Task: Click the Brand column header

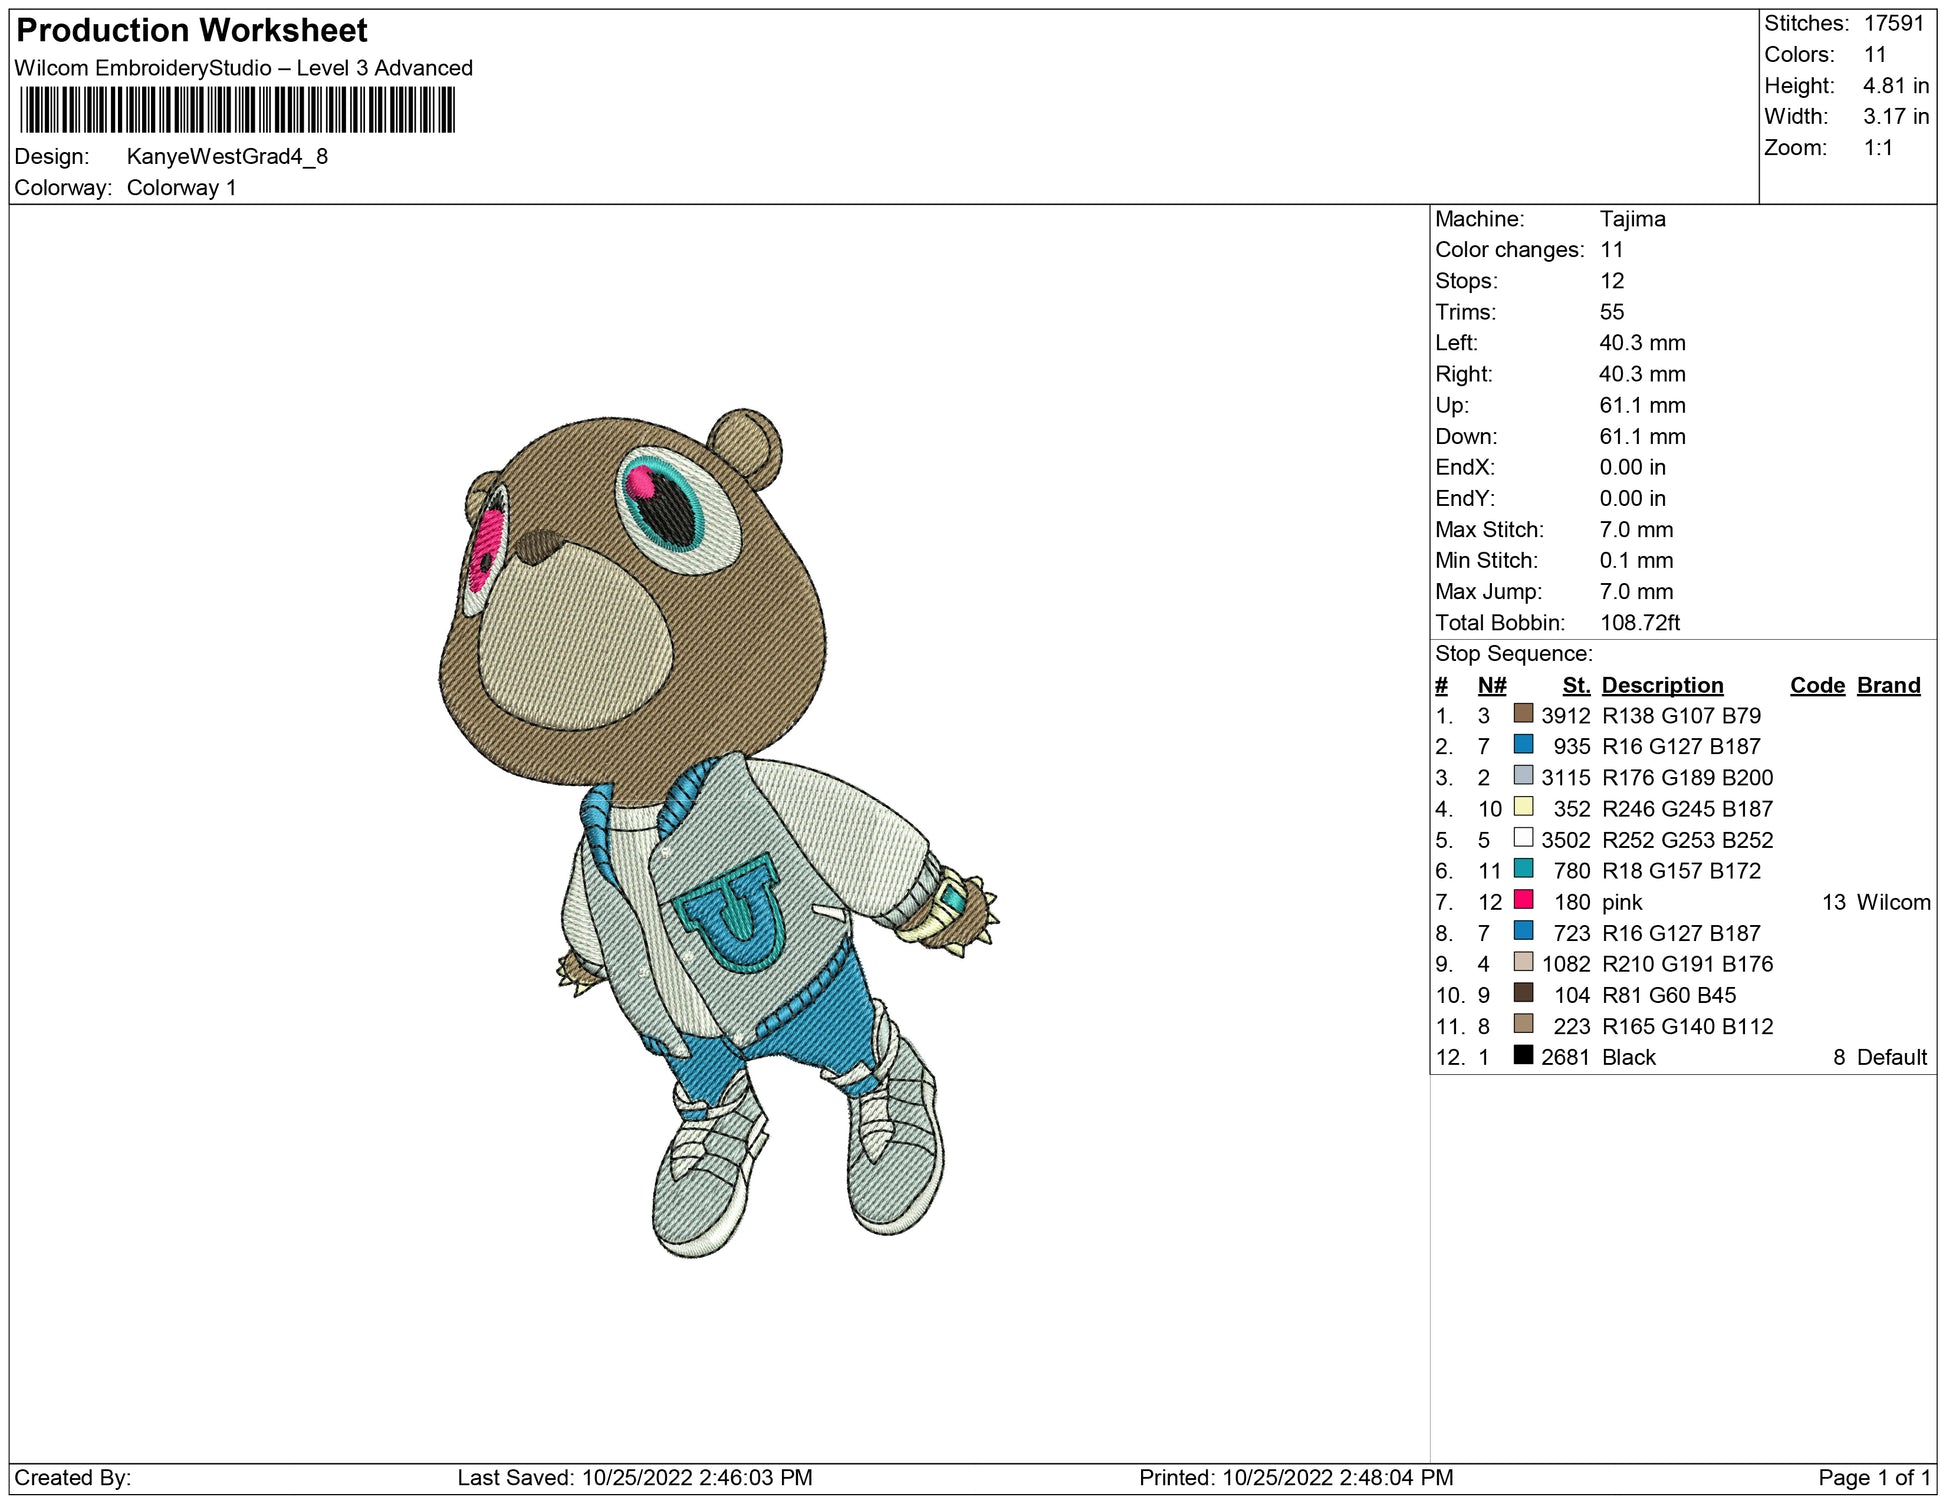Action: click(1888, 685)
